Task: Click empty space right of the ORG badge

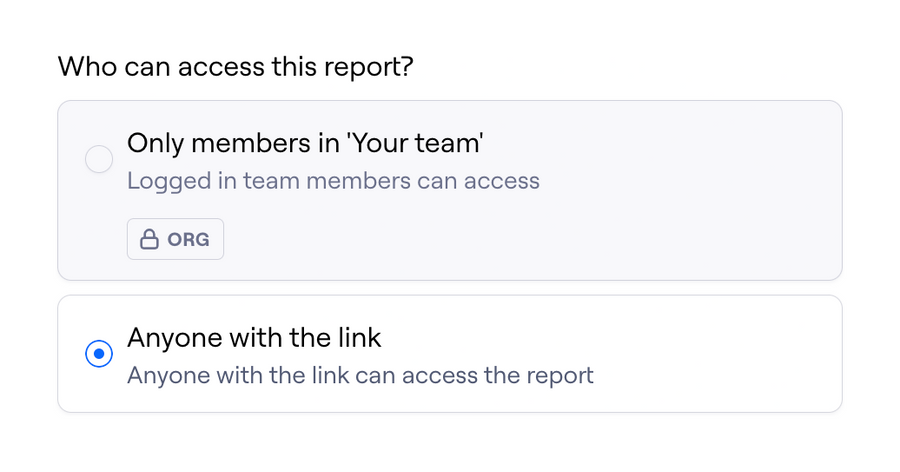Action: coord(500,240)
